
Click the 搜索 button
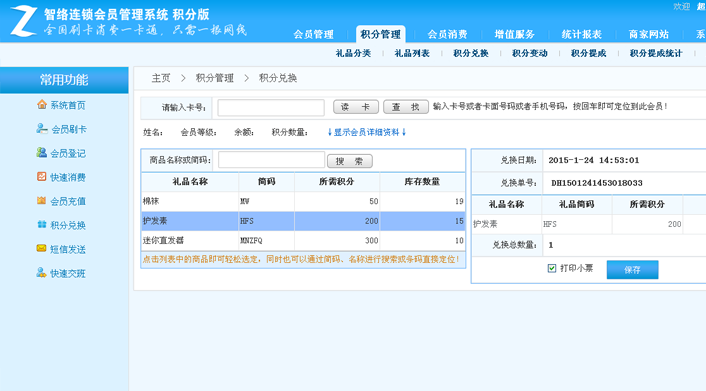pos(349,161)
